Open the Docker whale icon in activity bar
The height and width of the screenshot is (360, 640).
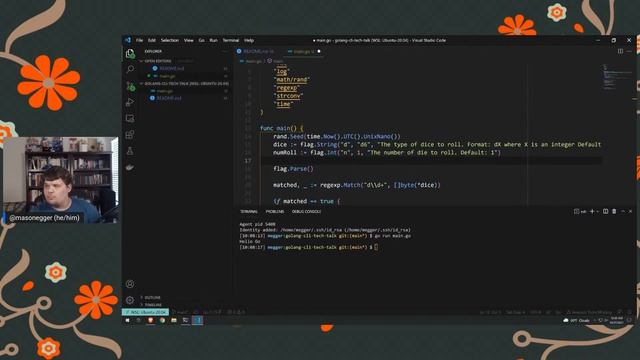click(x=130, y=167)
